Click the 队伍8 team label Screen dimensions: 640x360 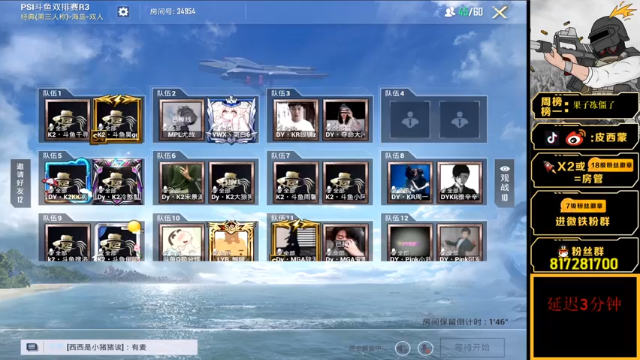[395, 156]
